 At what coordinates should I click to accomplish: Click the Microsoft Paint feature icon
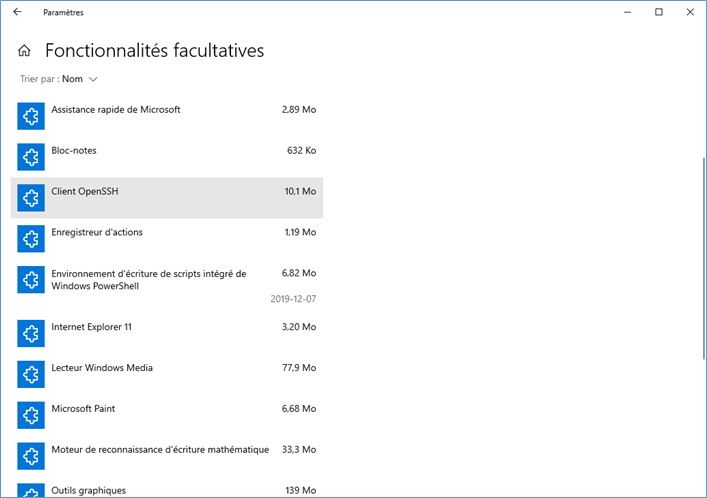pos(32,415)
